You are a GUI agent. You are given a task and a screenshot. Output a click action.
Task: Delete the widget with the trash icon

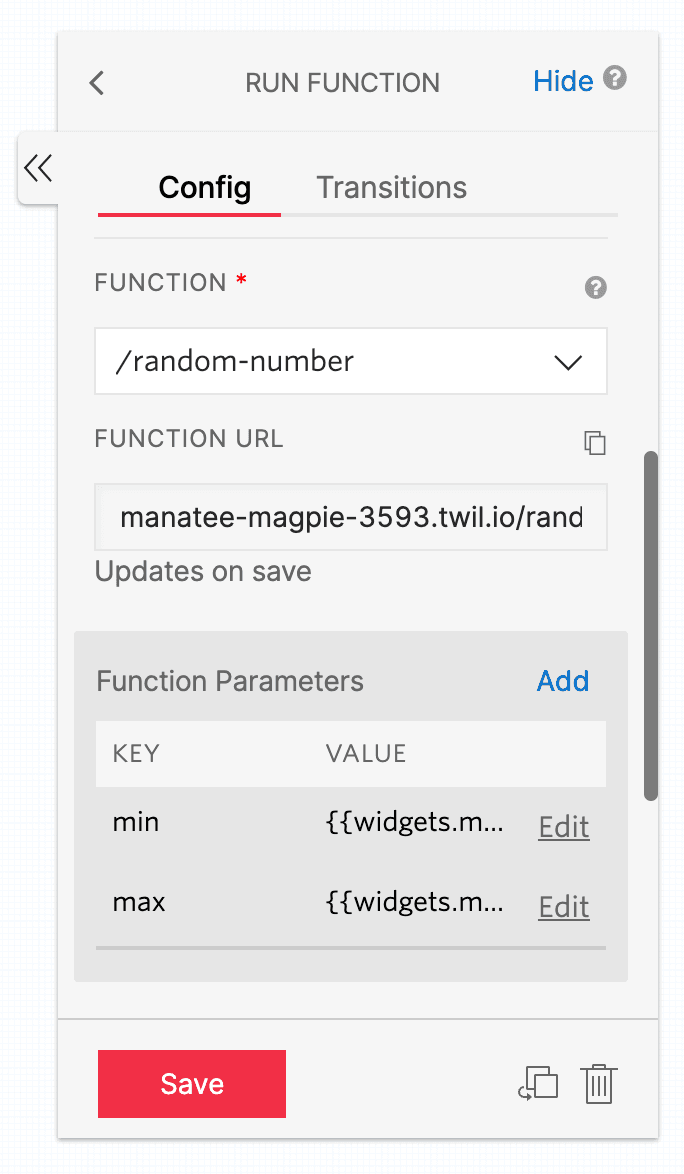pyautogui.click(x=598, y=1083)
